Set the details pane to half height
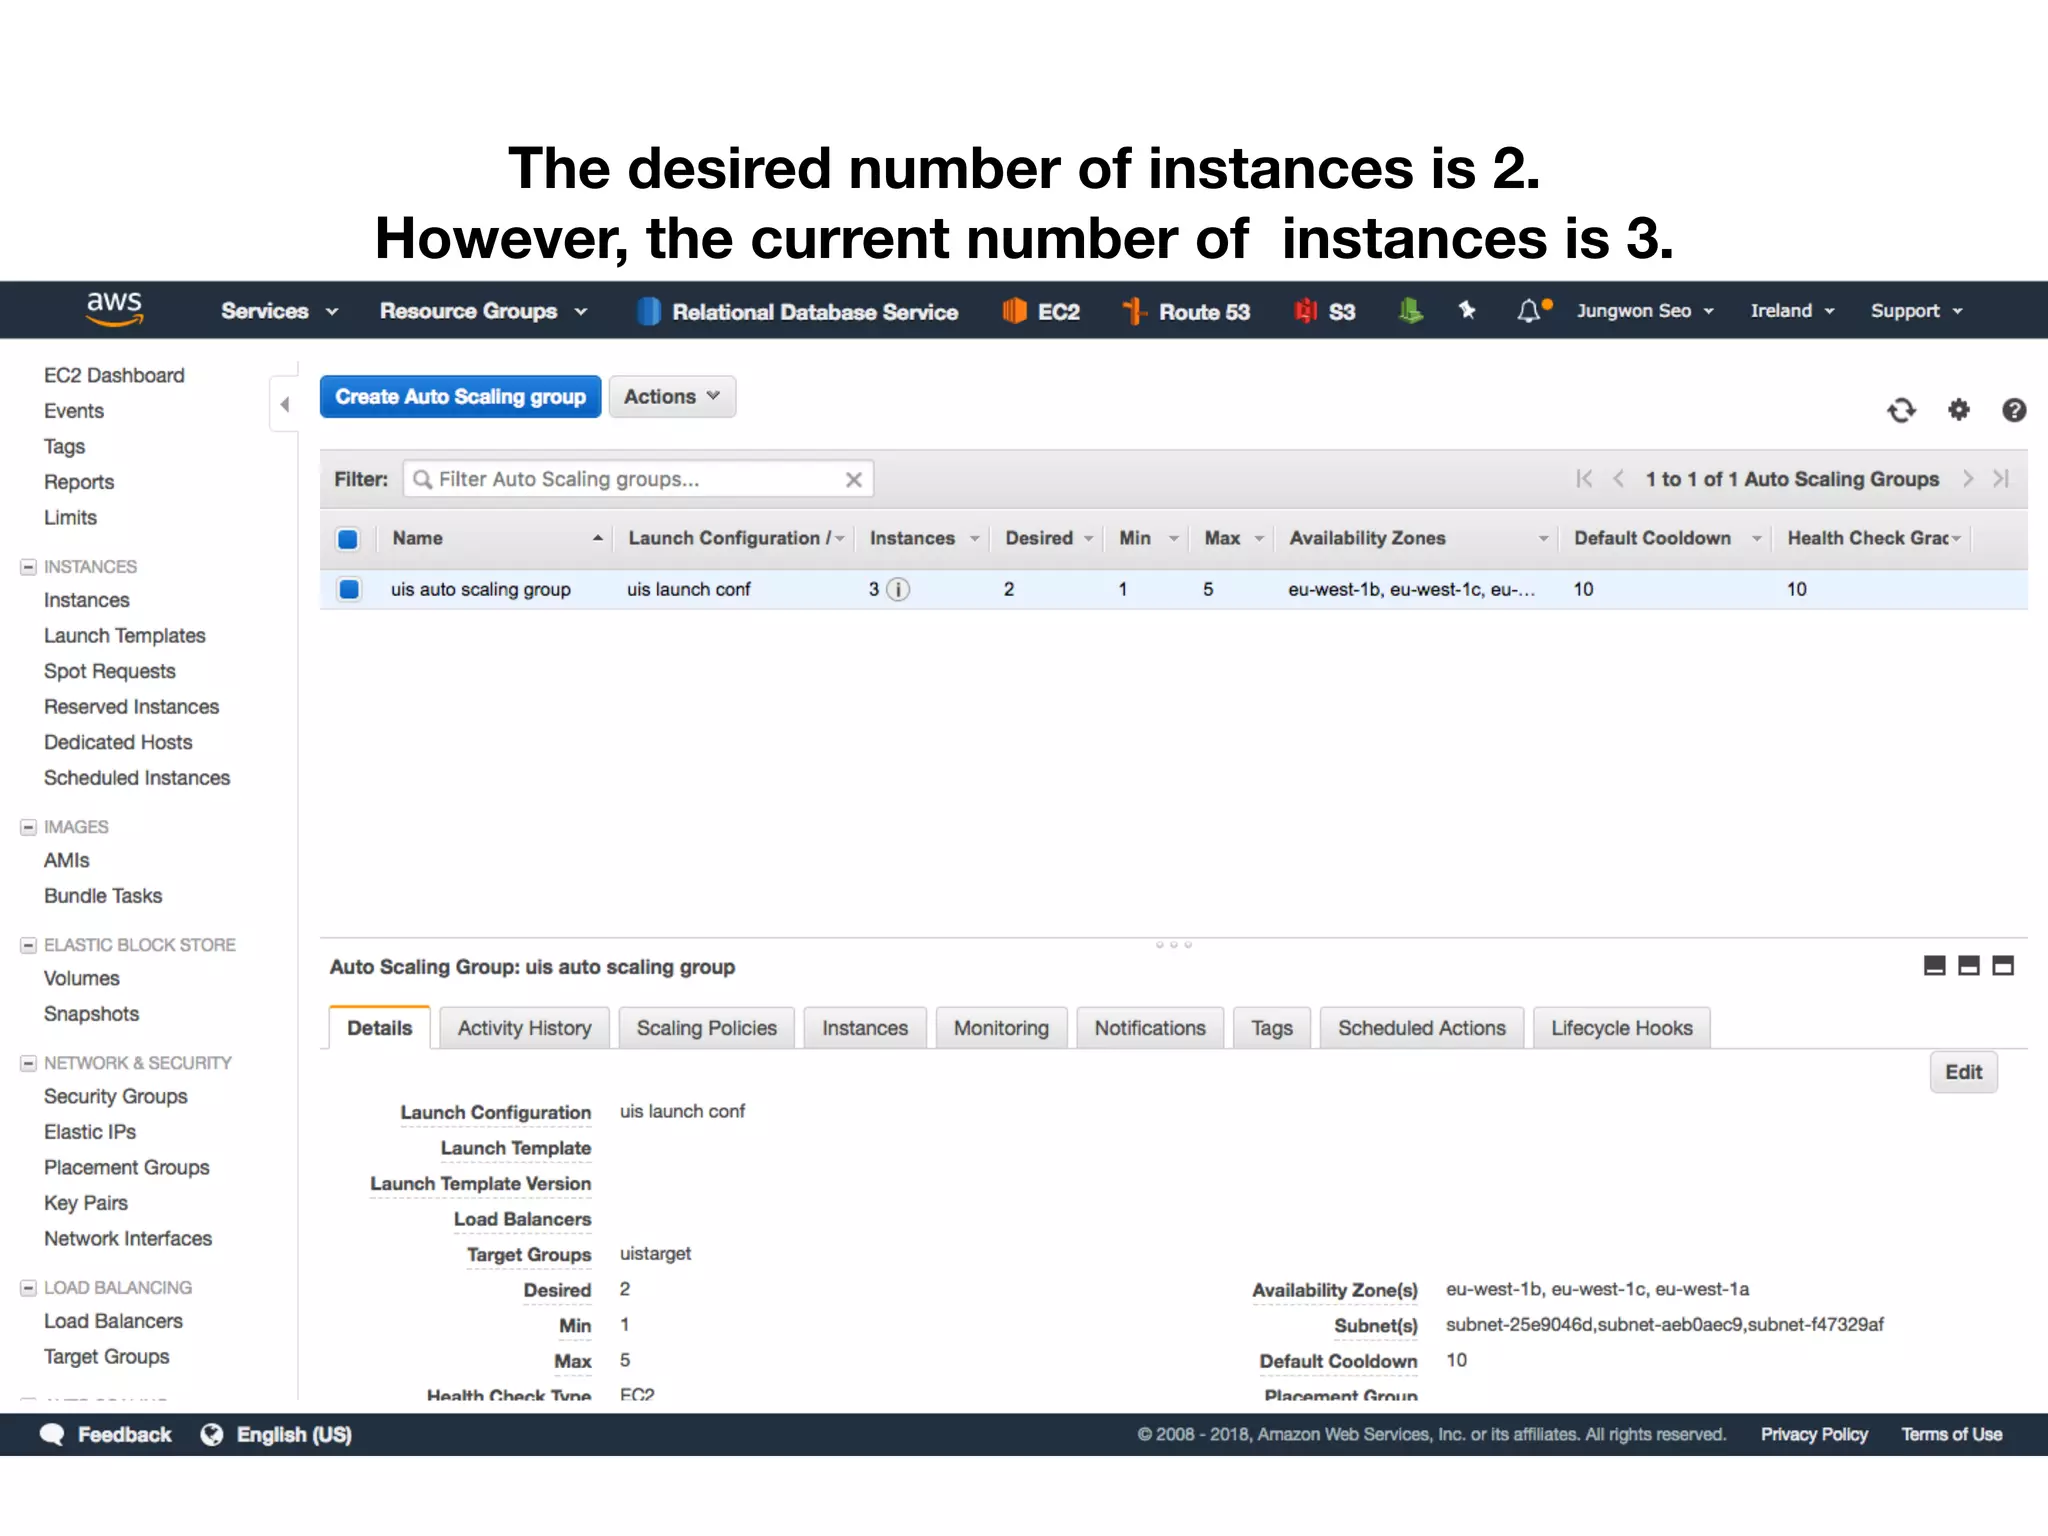This screenshot has height=1536, width=2048. (1969, 965)
